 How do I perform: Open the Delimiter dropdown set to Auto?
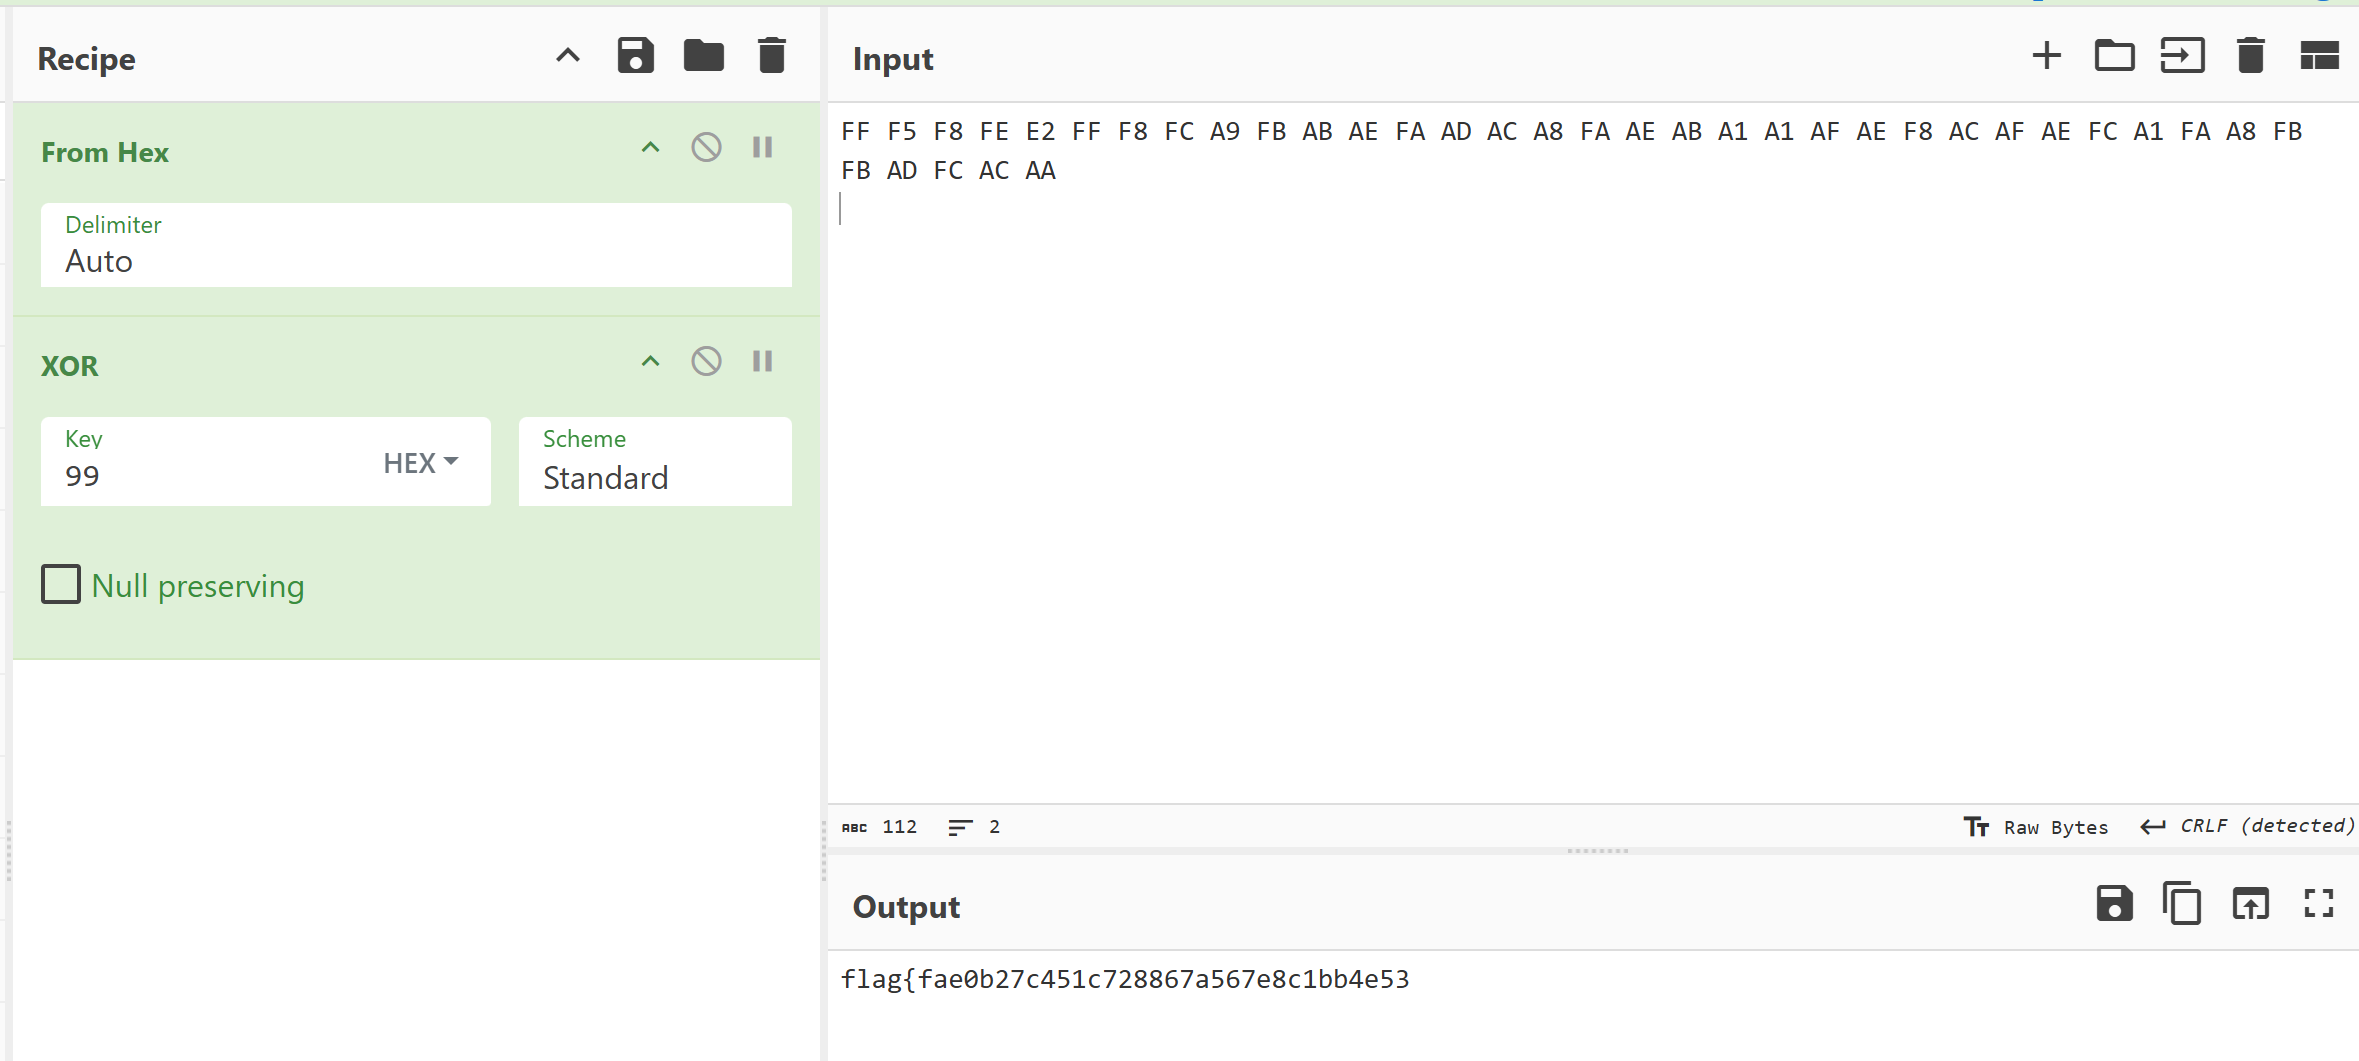point(415,246)
